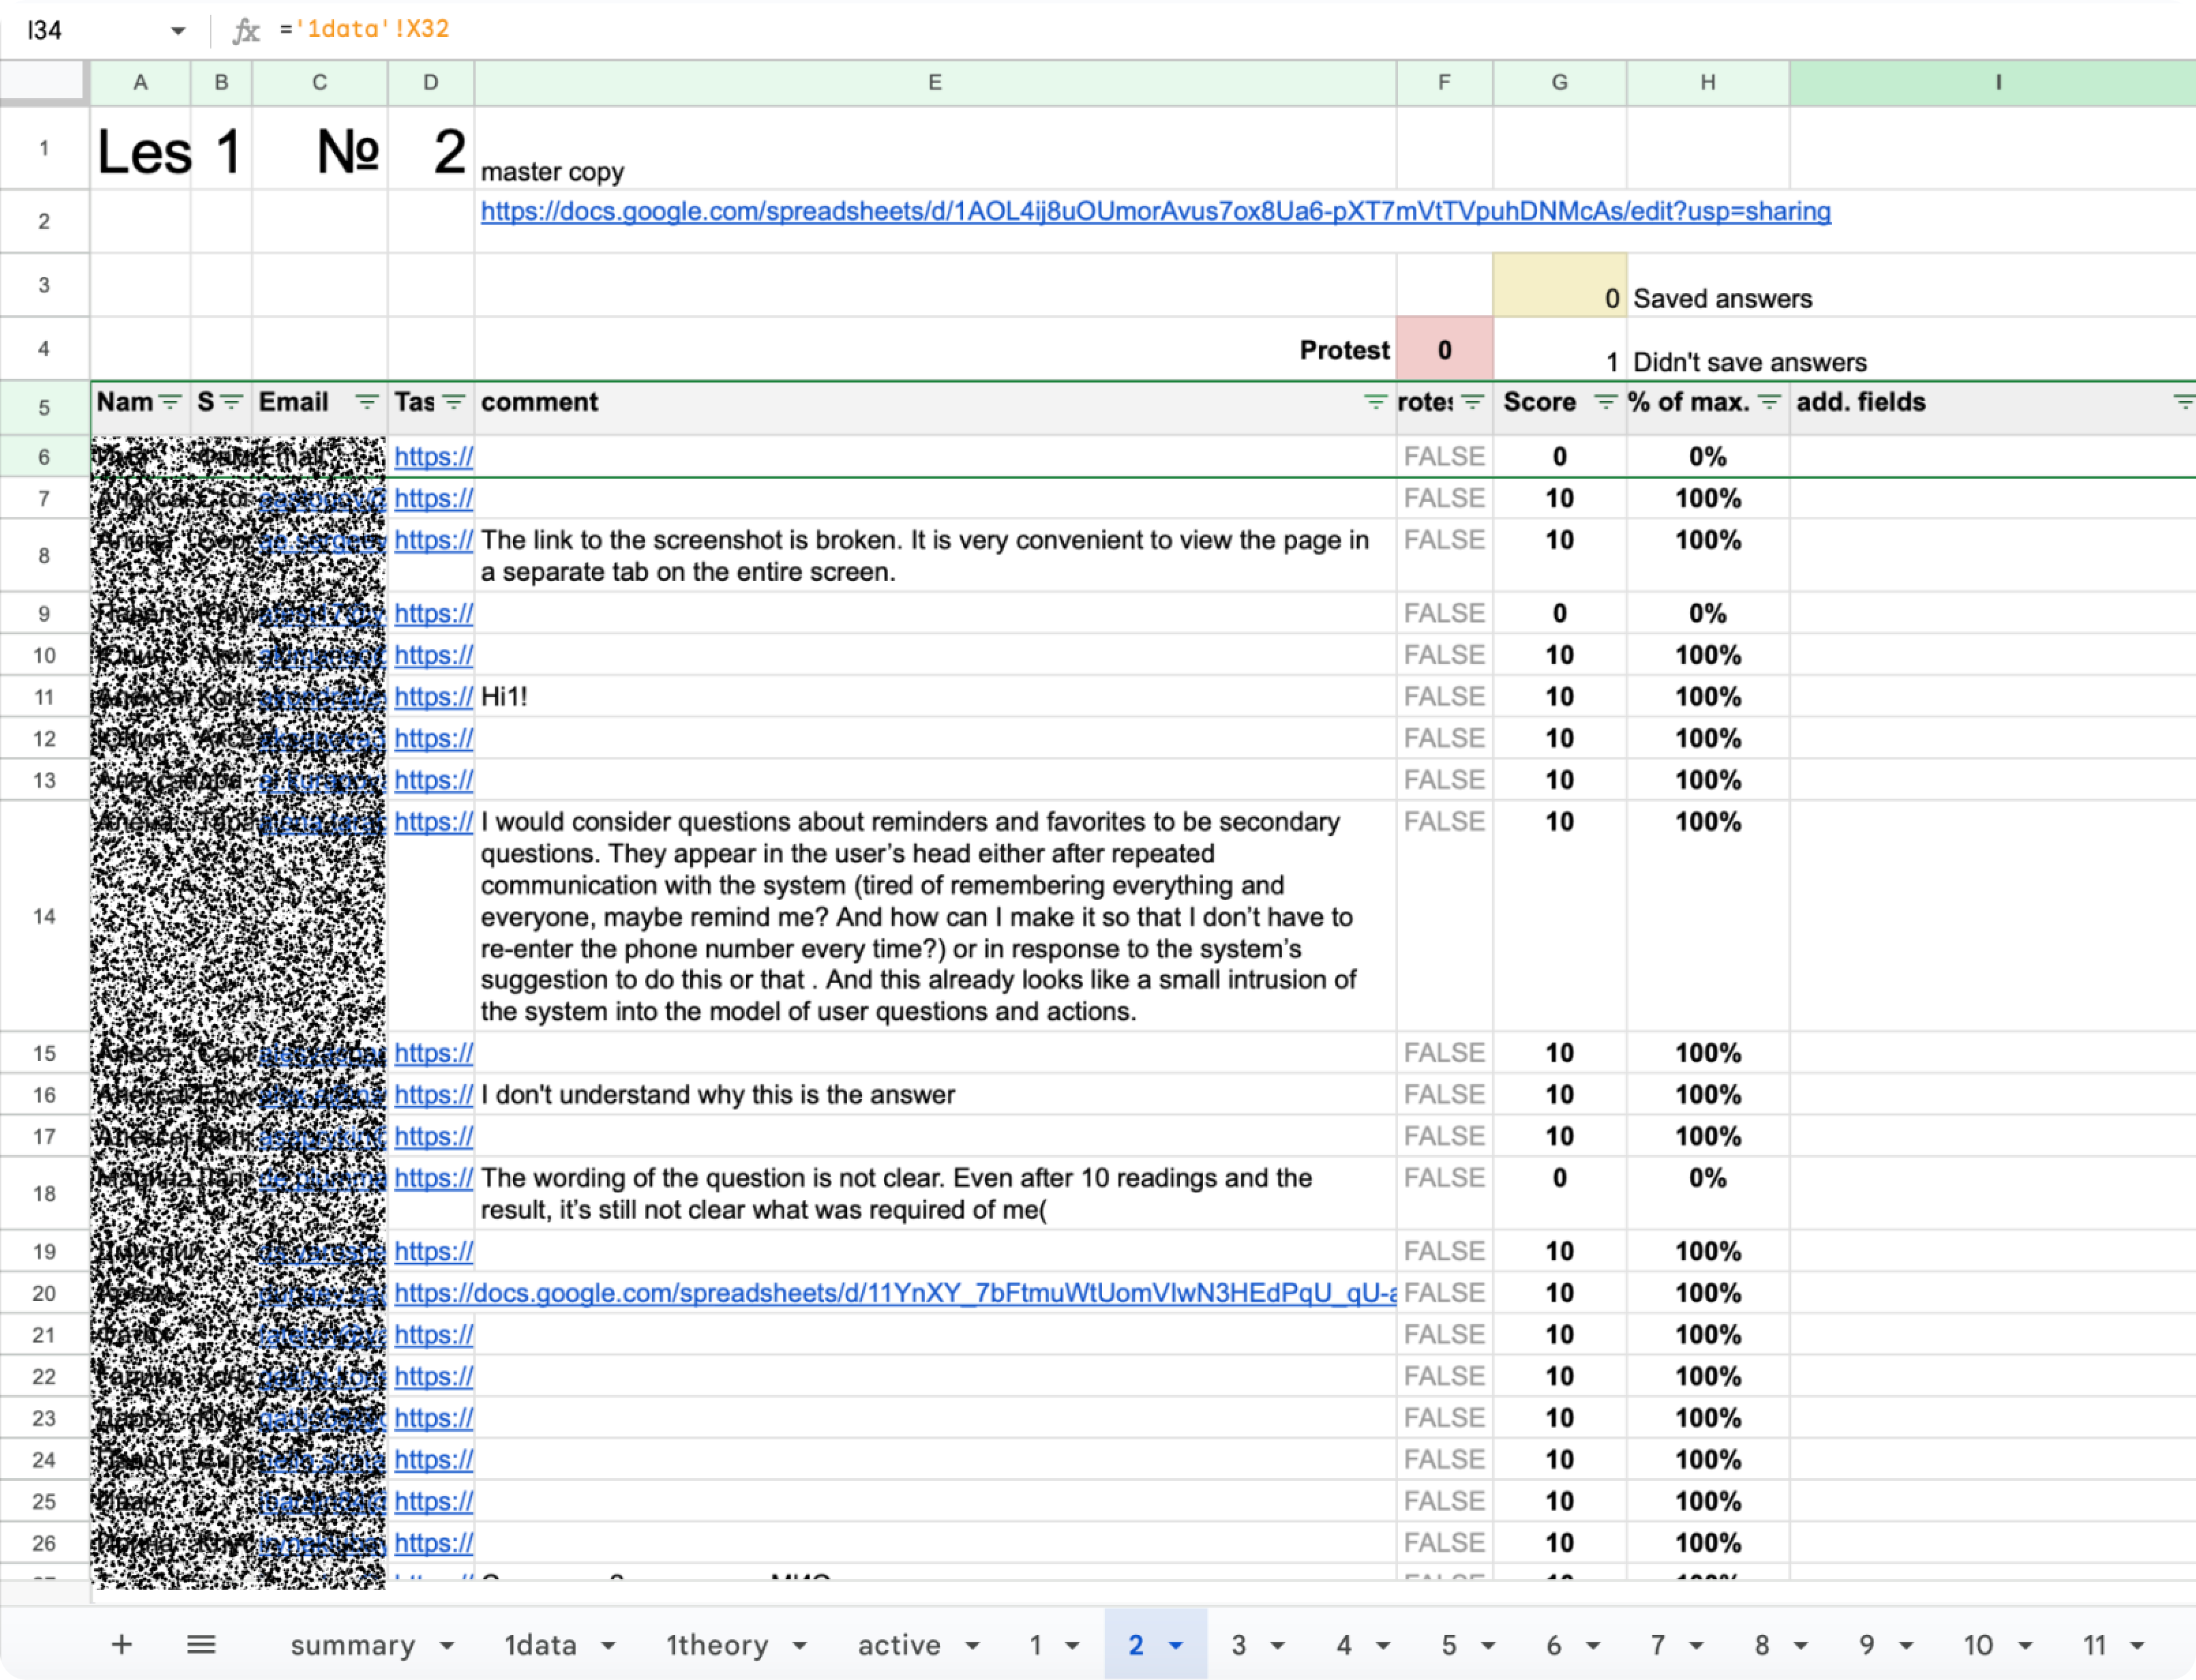Select the Score 0 cell in row 9
This screenshot has height=1680, width=2196.
coord(1560,614)
